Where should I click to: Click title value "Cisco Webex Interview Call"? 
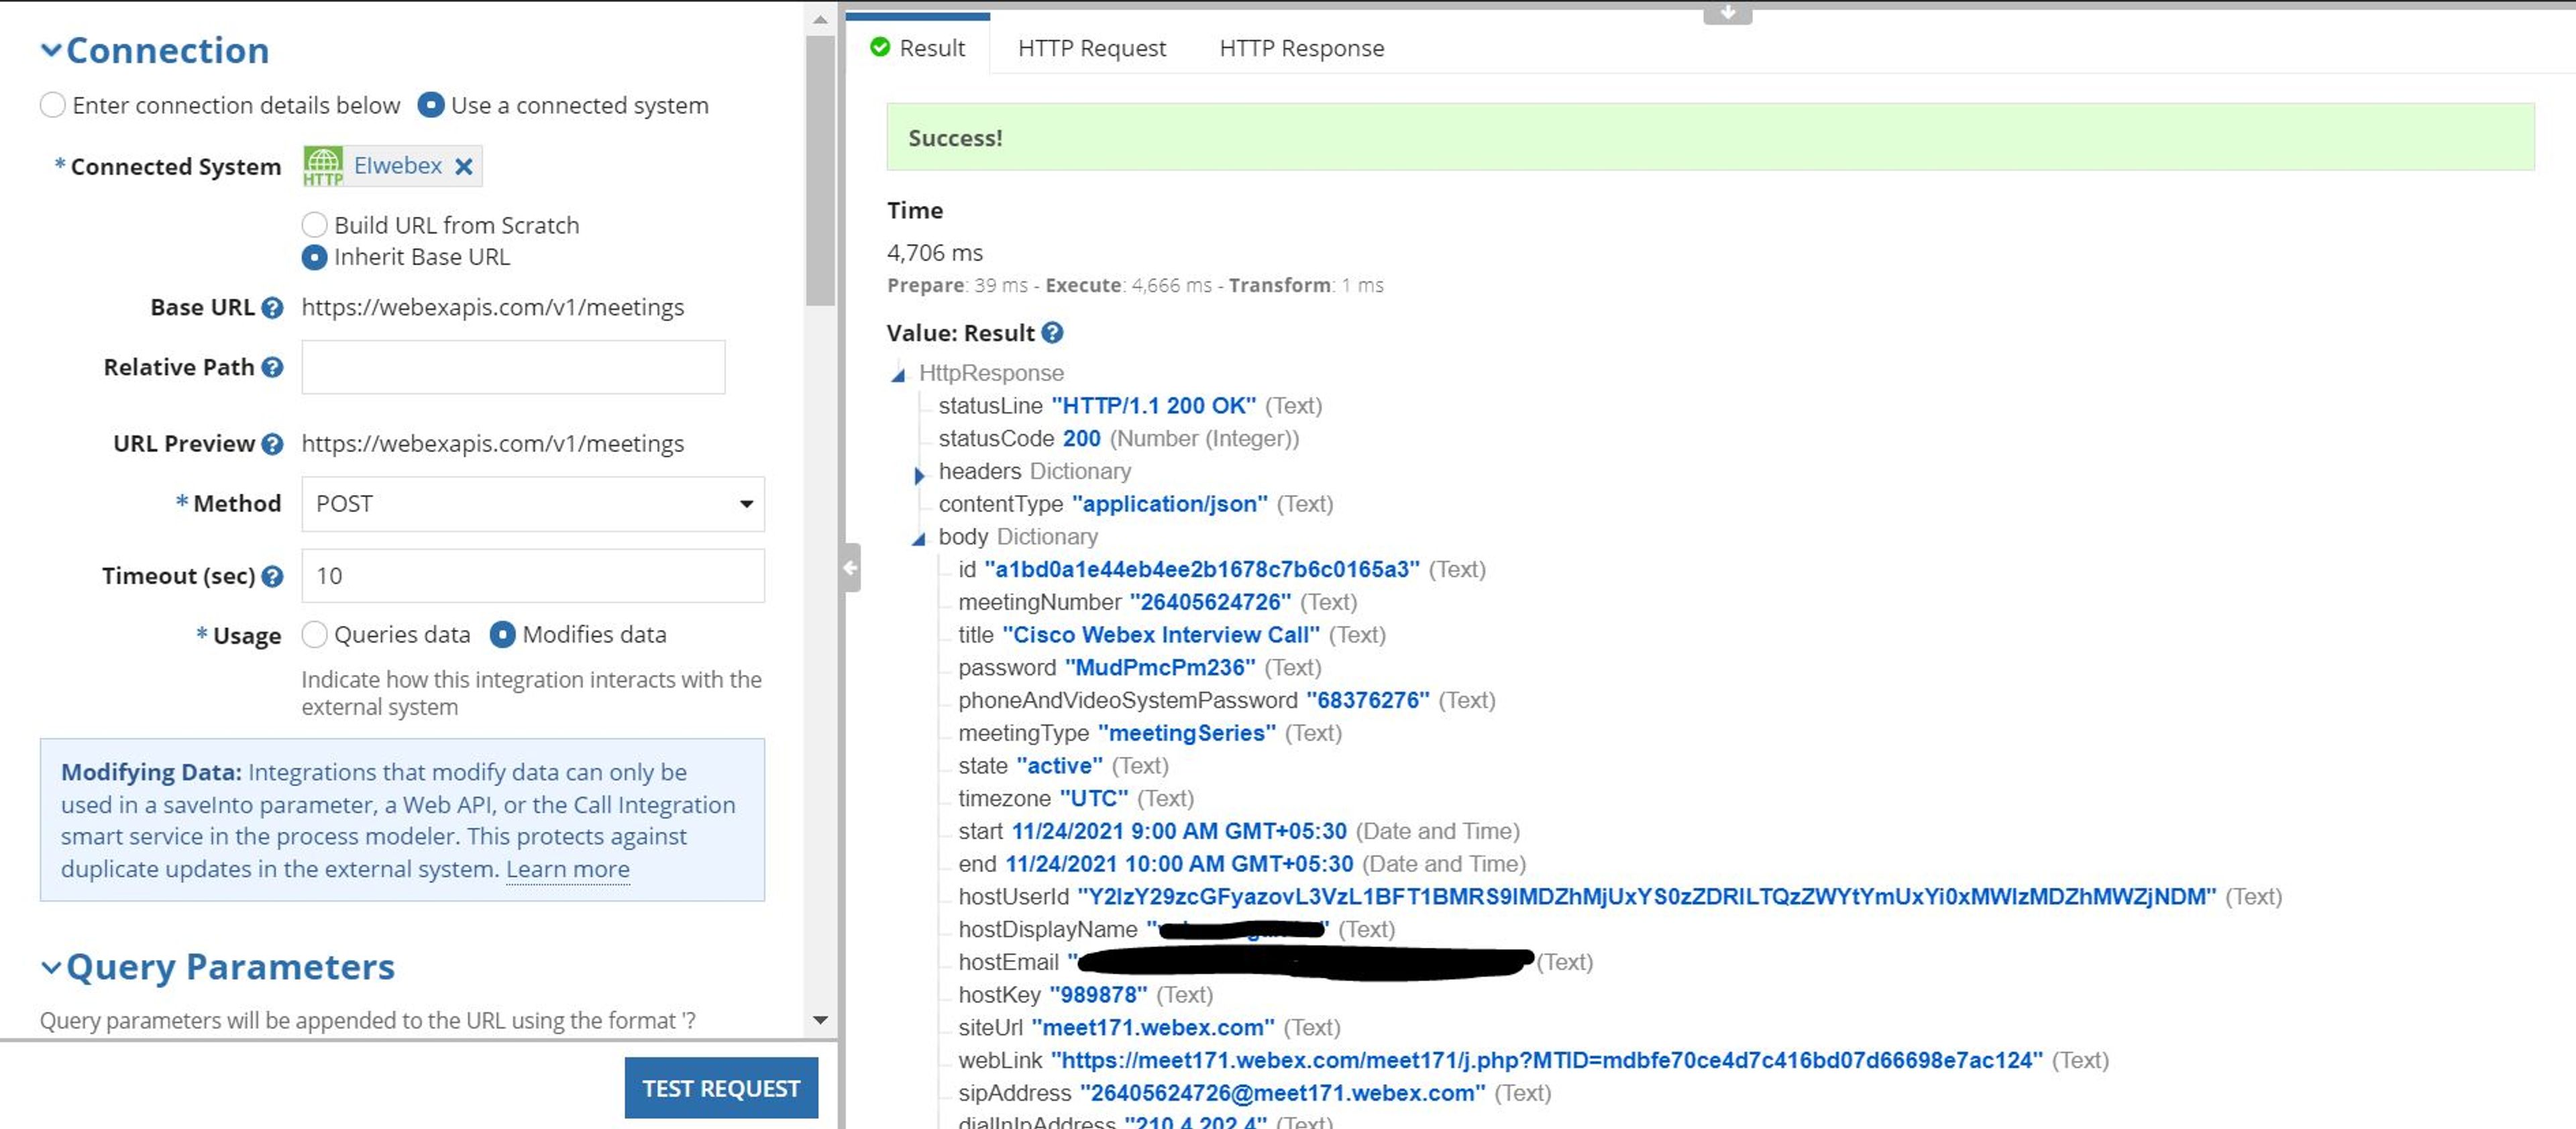1160,635
